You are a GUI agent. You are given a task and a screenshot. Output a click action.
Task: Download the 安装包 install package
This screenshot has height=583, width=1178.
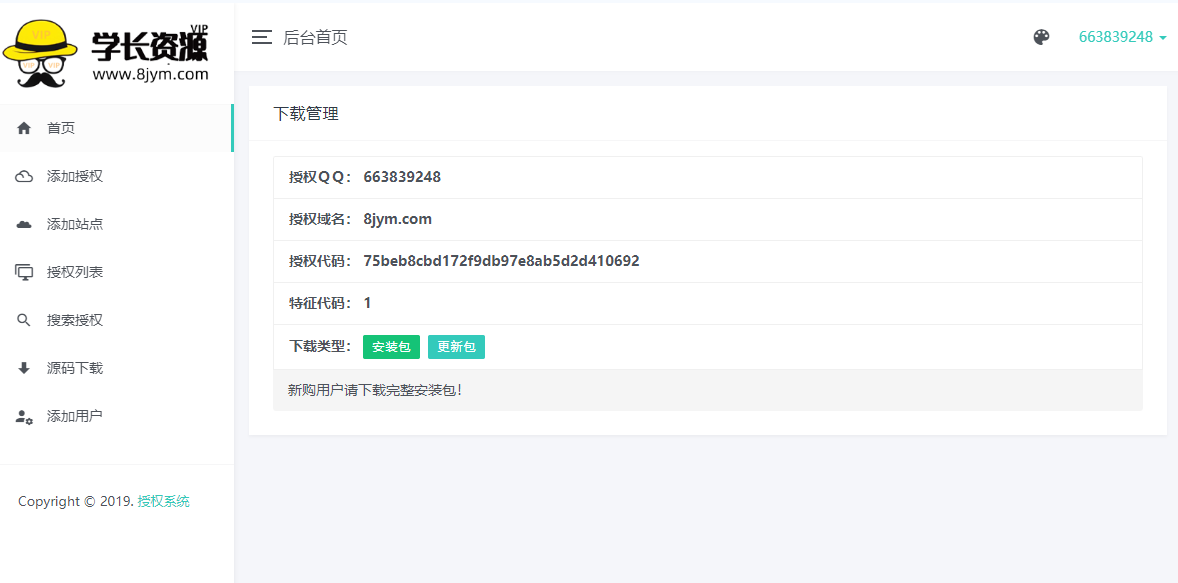(391, 347)
